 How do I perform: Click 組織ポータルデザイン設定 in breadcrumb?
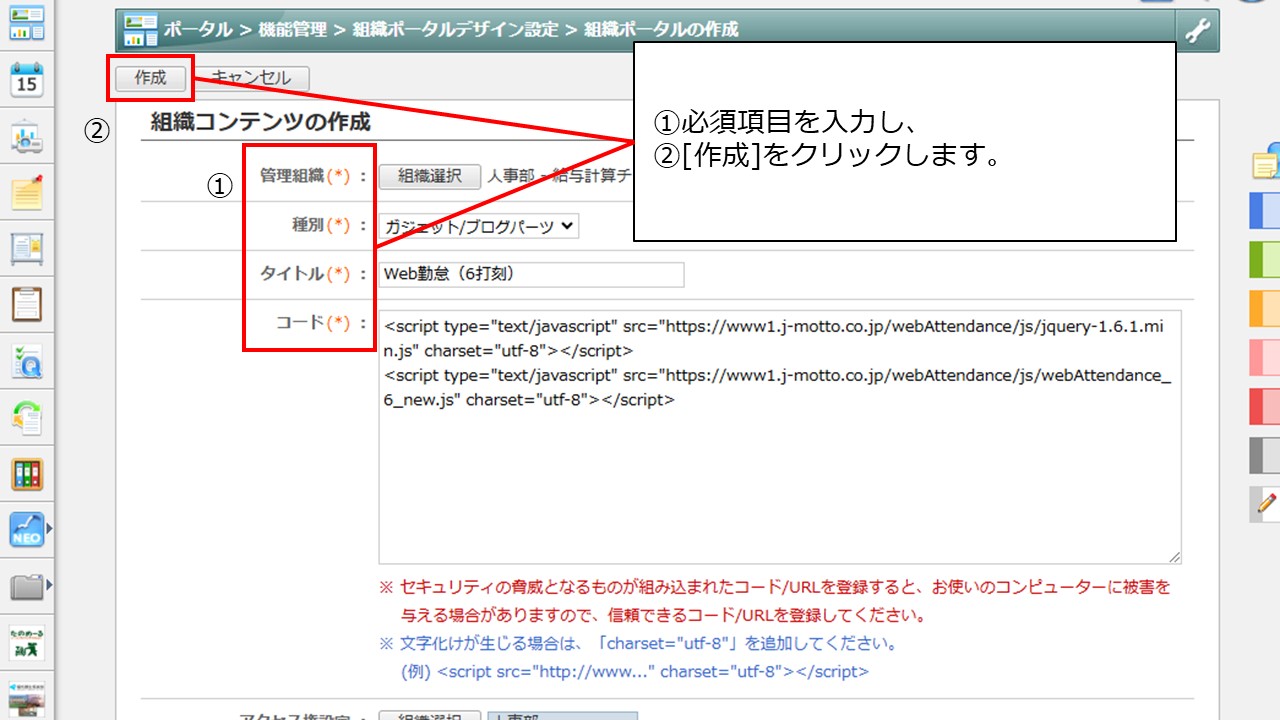click(455, 30)
